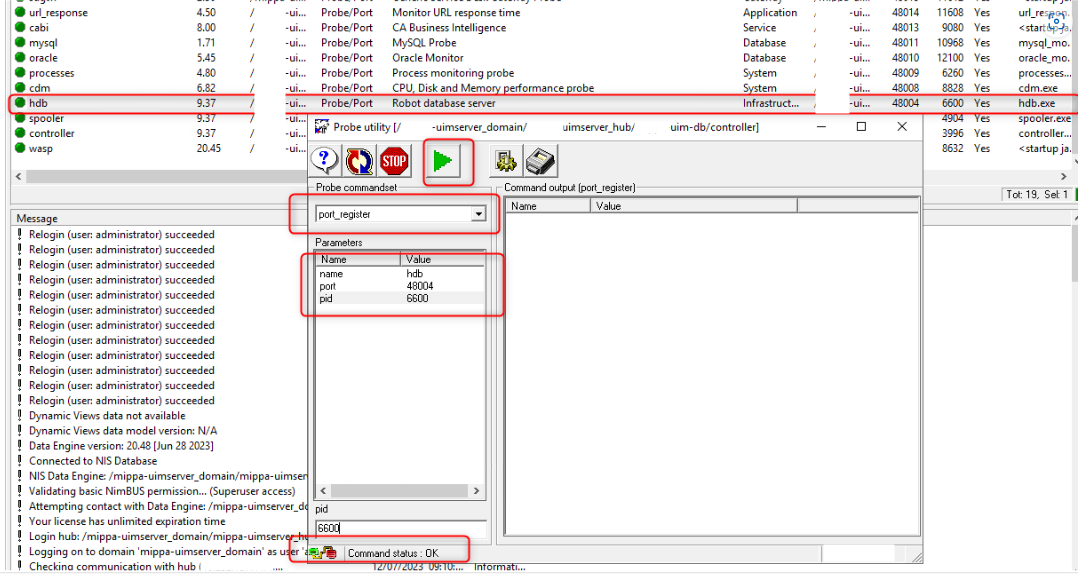The image size is (1078, 578).
Task: Click 'Monitor URL response time' description cell
Action: (x=456, y=12)
